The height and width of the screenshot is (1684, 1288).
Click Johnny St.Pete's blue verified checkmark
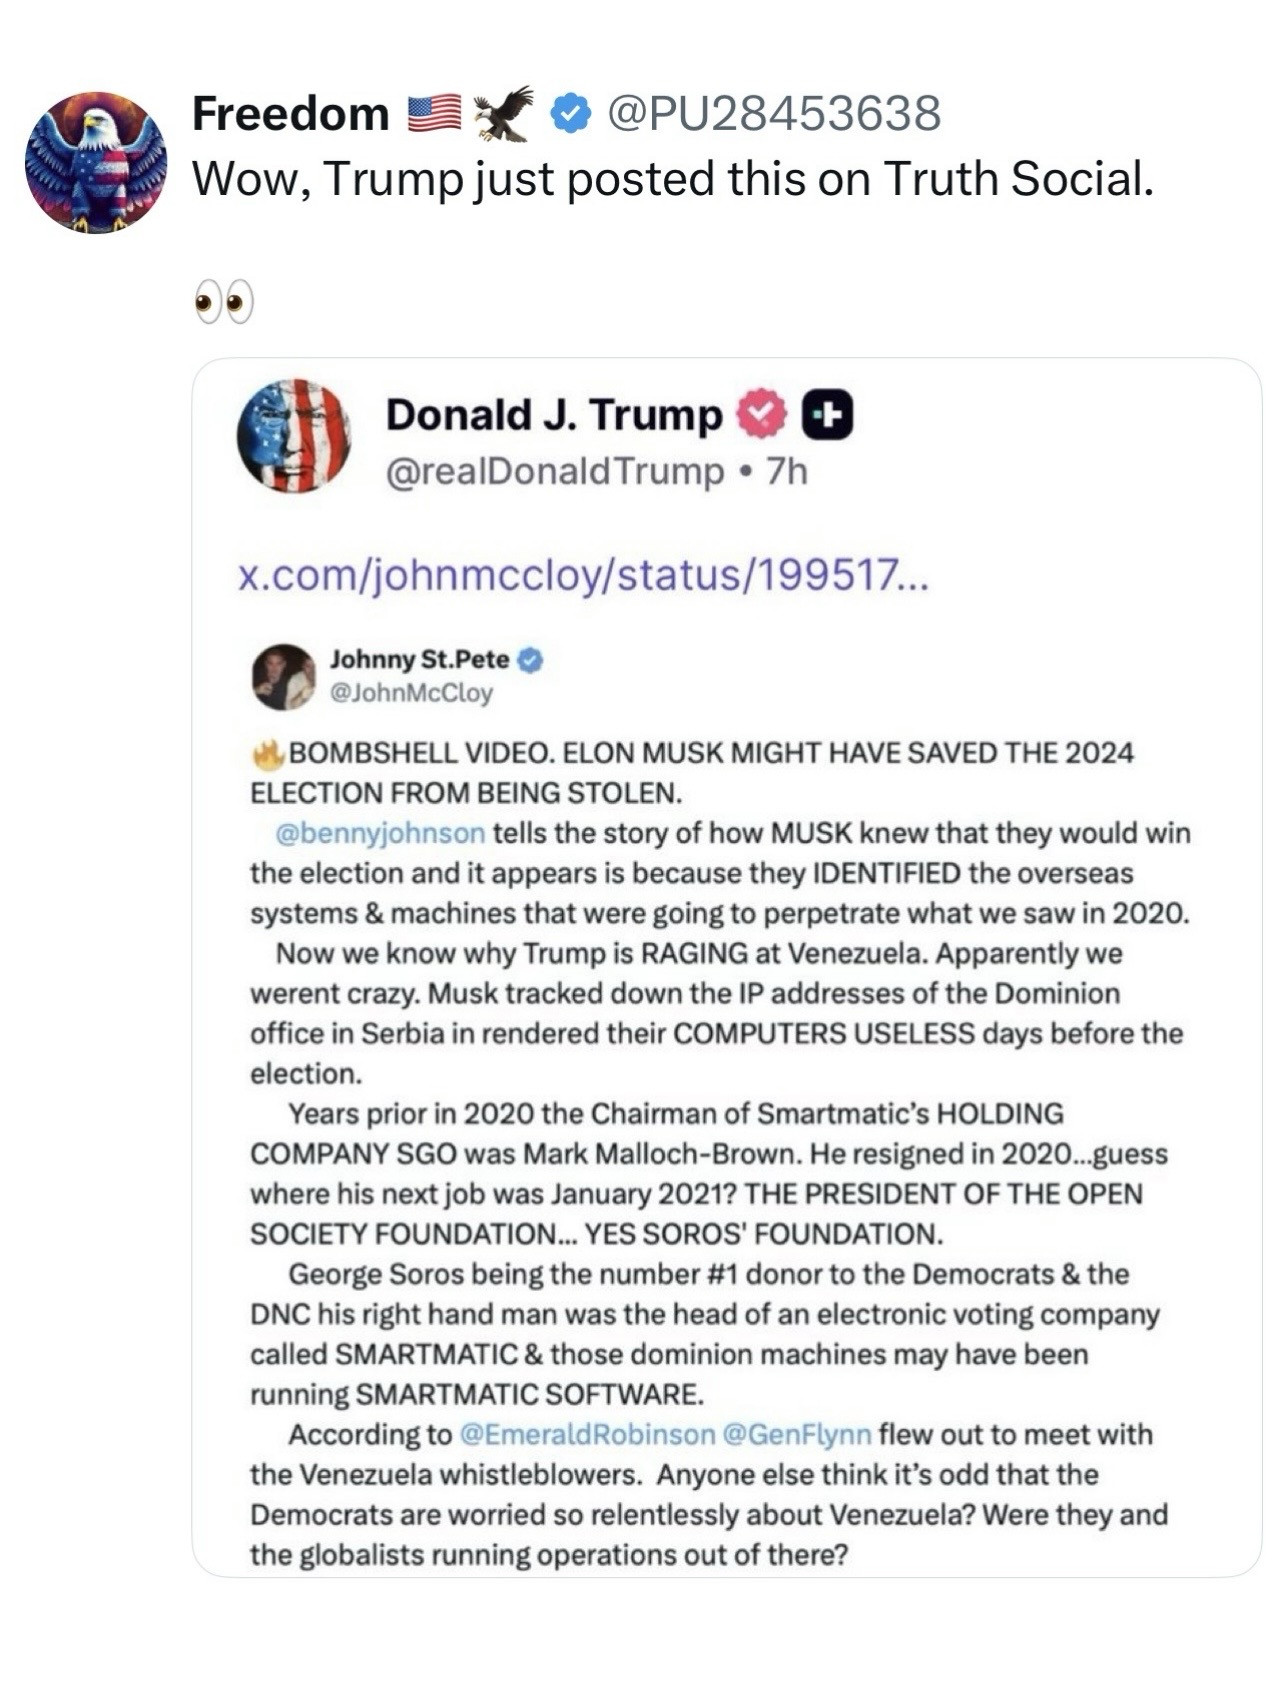click(x=531, y=660)
